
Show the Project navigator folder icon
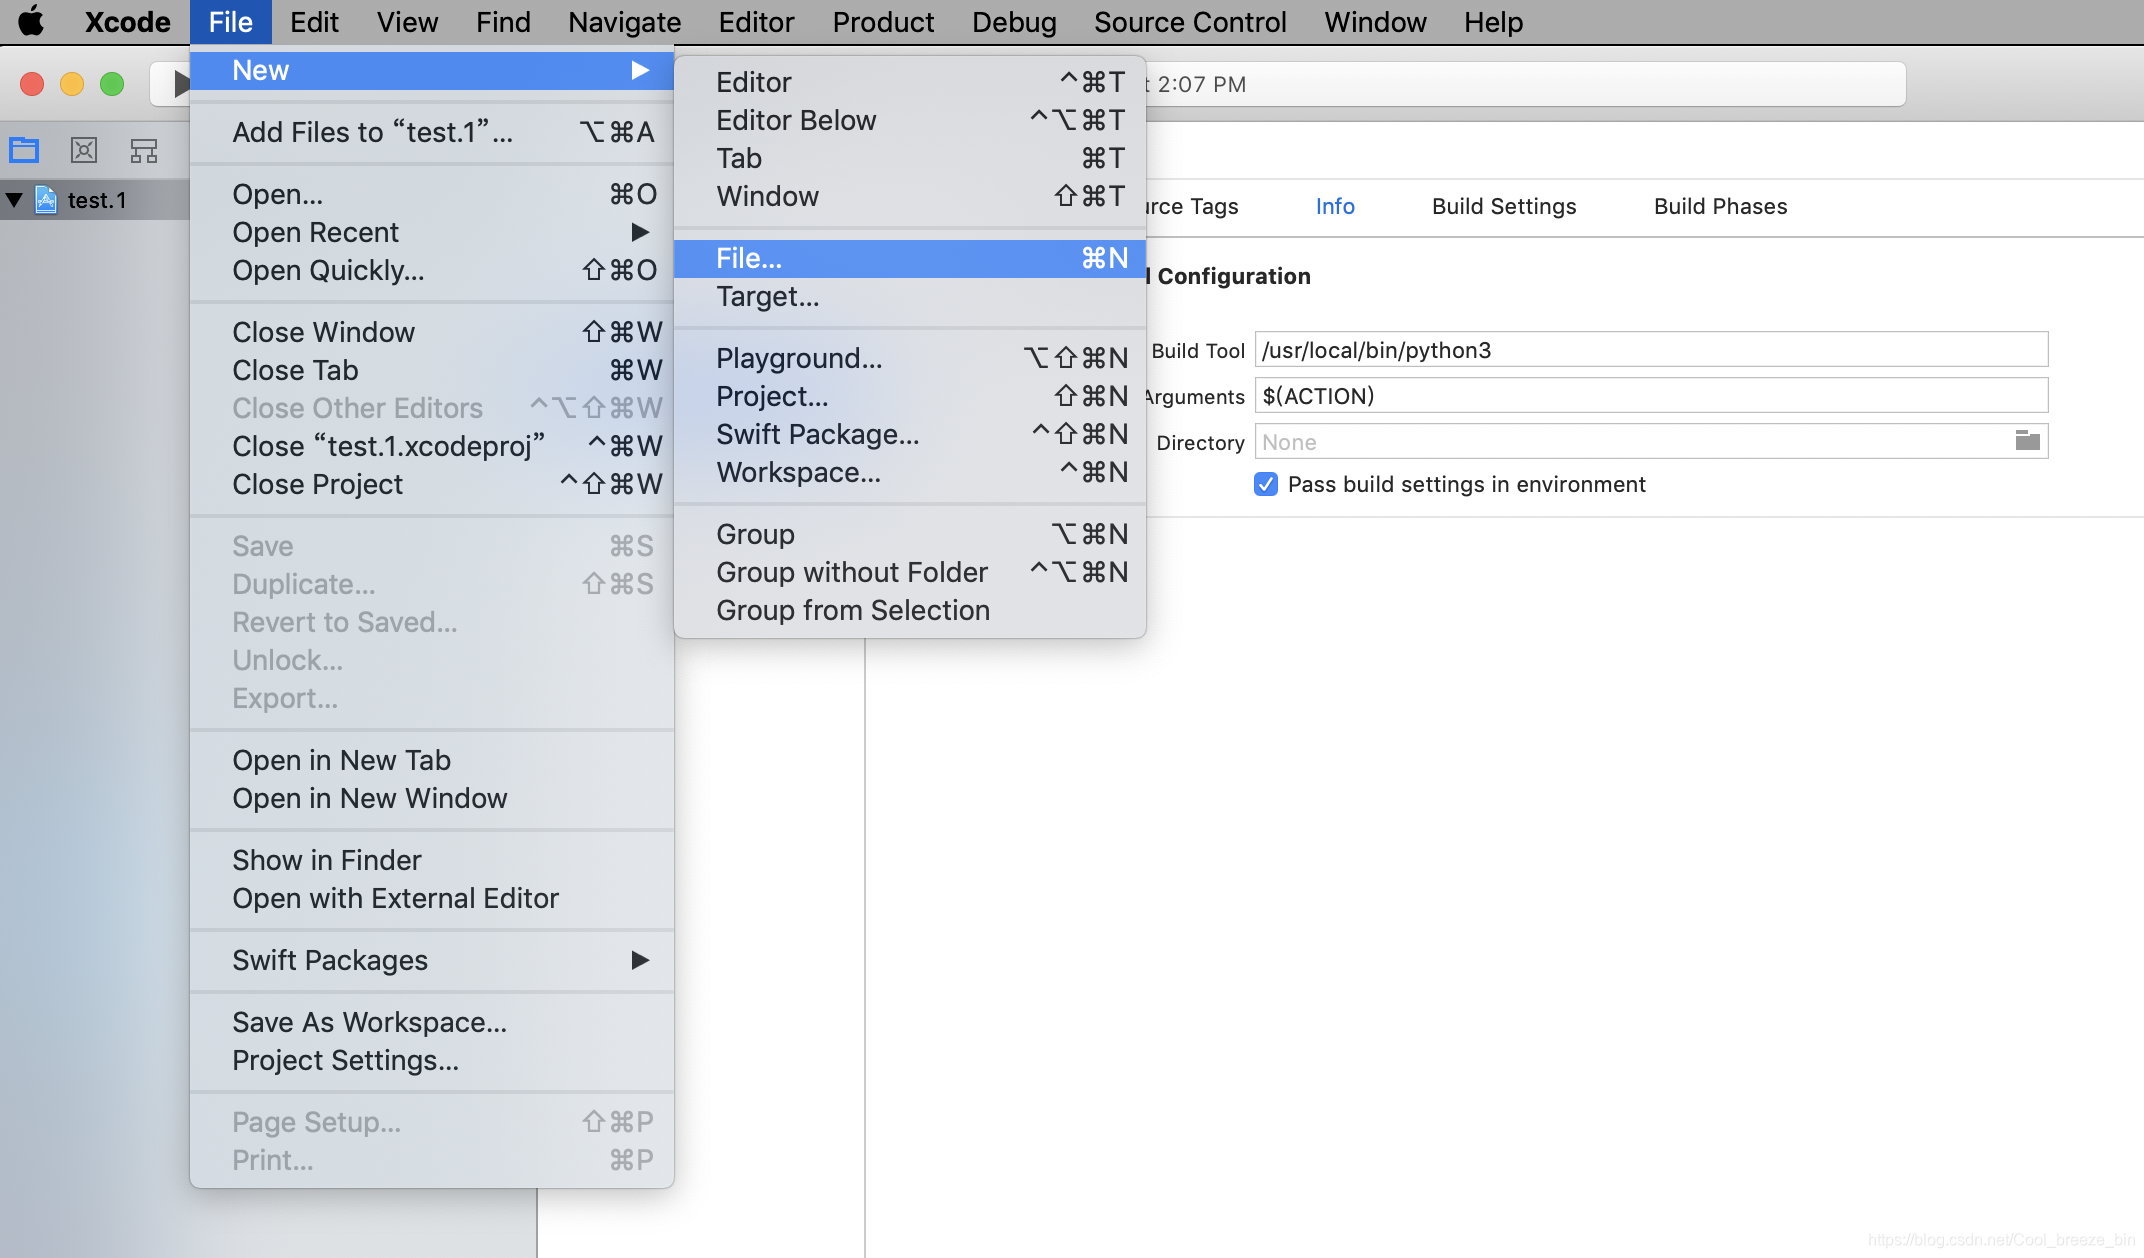[24, 151]
